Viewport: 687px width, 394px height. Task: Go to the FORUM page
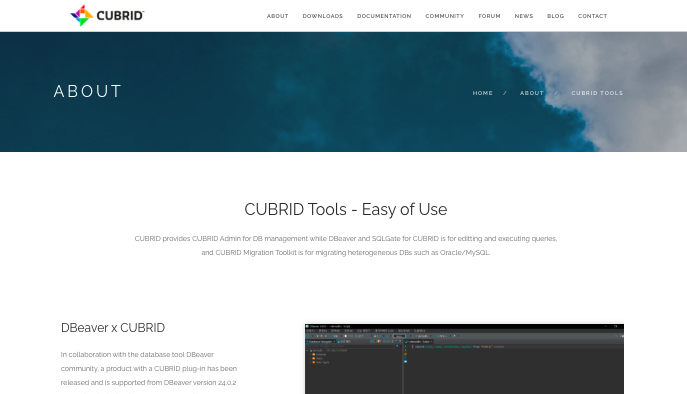click(489, 16)
